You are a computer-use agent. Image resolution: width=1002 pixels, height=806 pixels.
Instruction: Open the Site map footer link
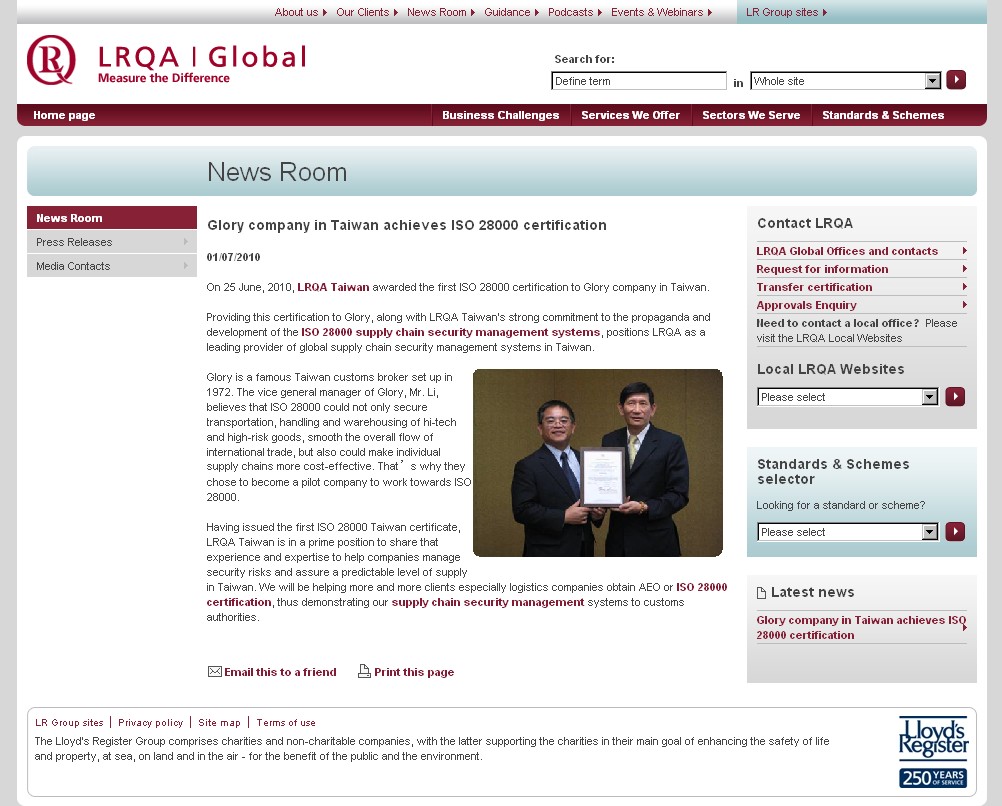click(219, 722)
